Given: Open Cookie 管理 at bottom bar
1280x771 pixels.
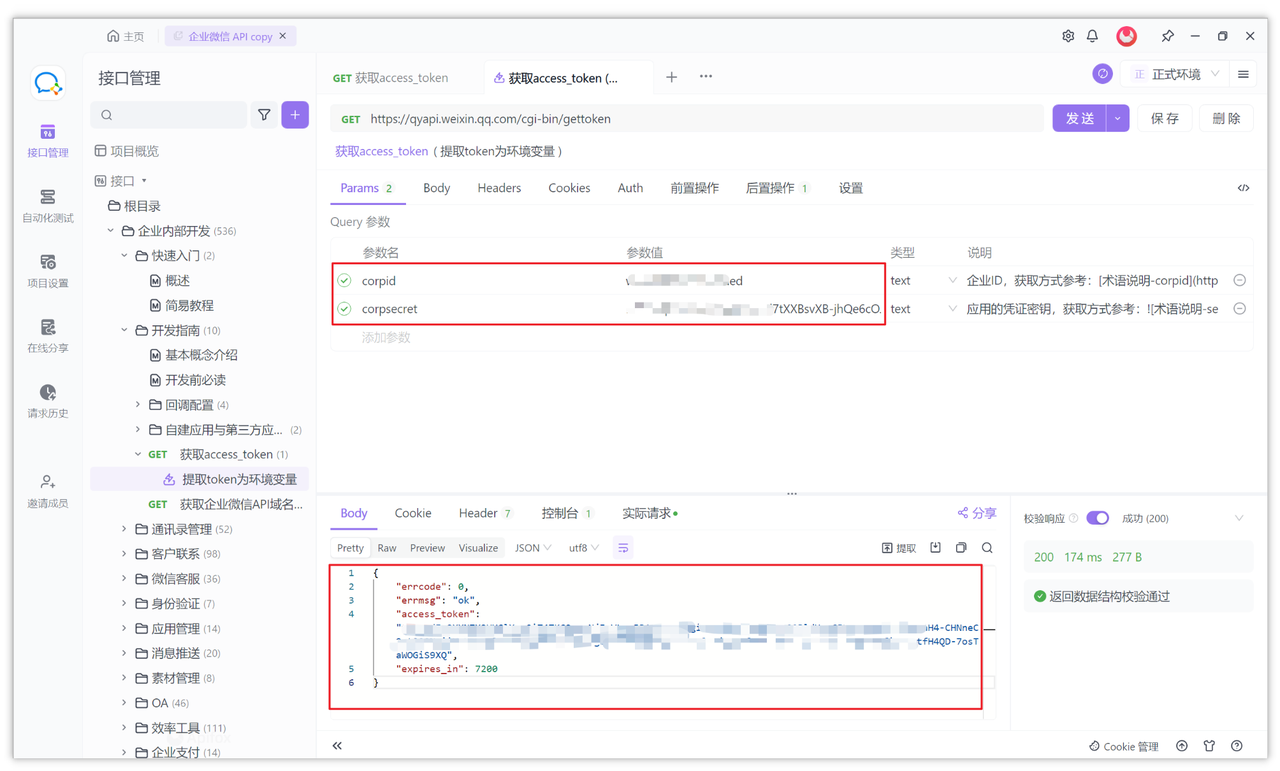Looking at the screenshot, I should pos(1123,746).
